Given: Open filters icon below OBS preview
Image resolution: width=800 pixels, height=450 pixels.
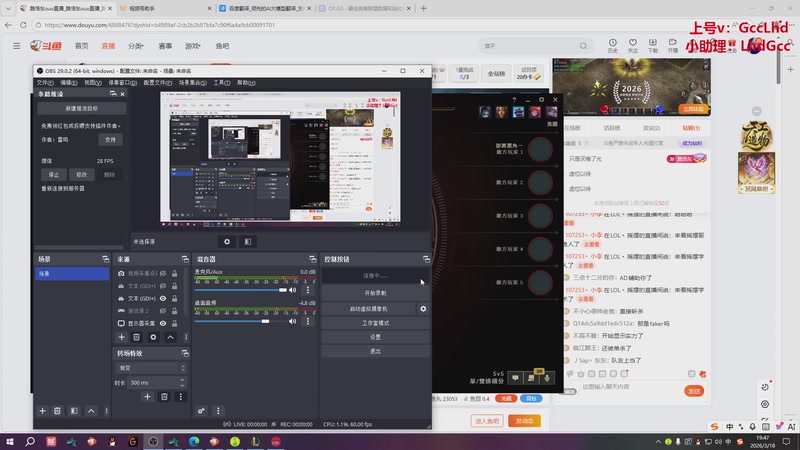Looking at the screenshot, I should (248, 242).
